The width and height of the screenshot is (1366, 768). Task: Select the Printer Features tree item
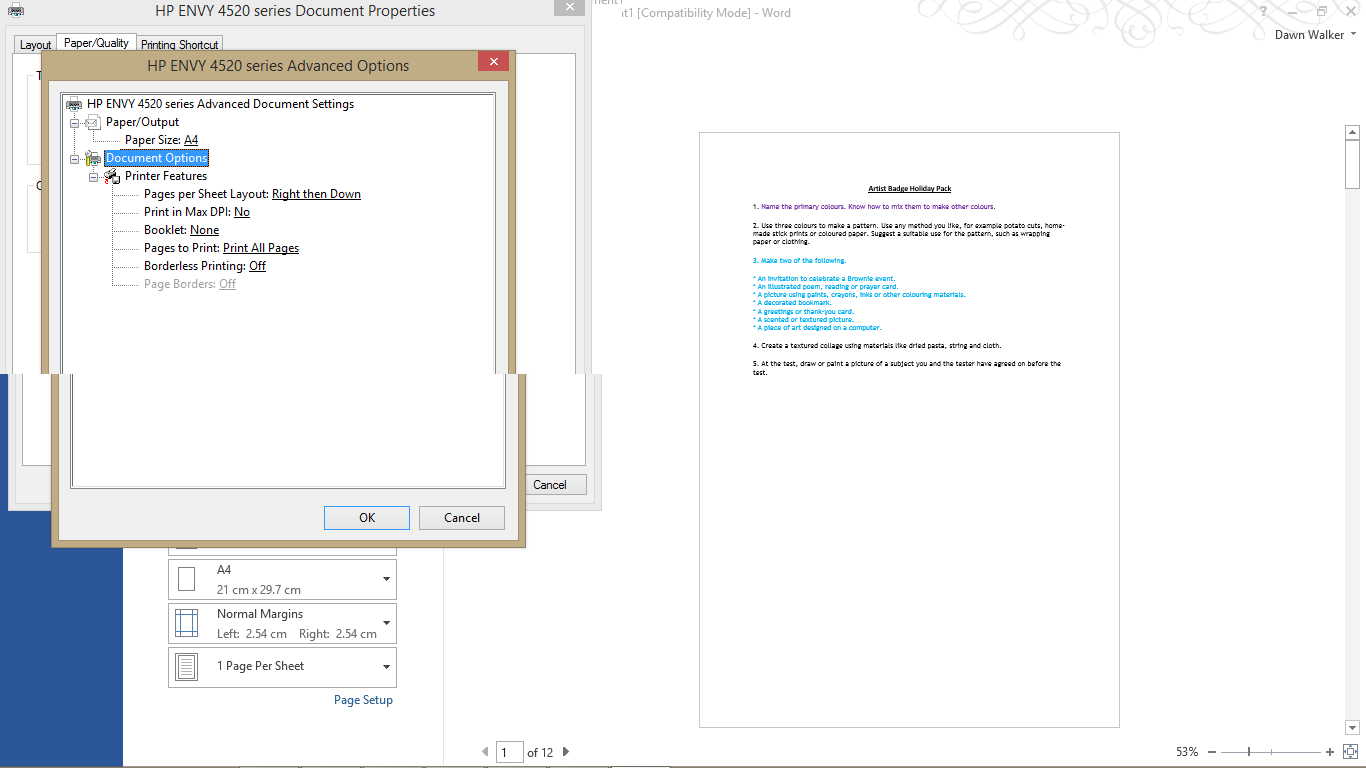[x=166, y=176]
